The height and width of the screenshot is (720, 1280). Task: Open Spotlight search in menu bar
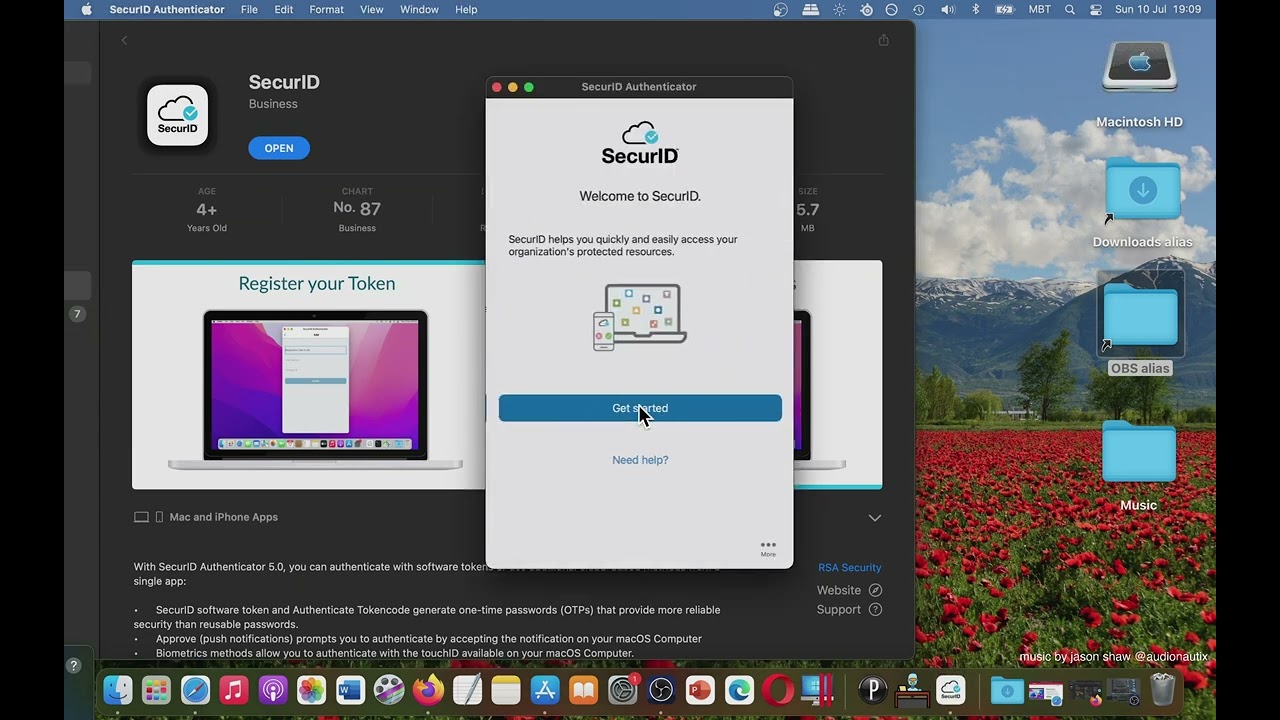tap(1070, 9)
